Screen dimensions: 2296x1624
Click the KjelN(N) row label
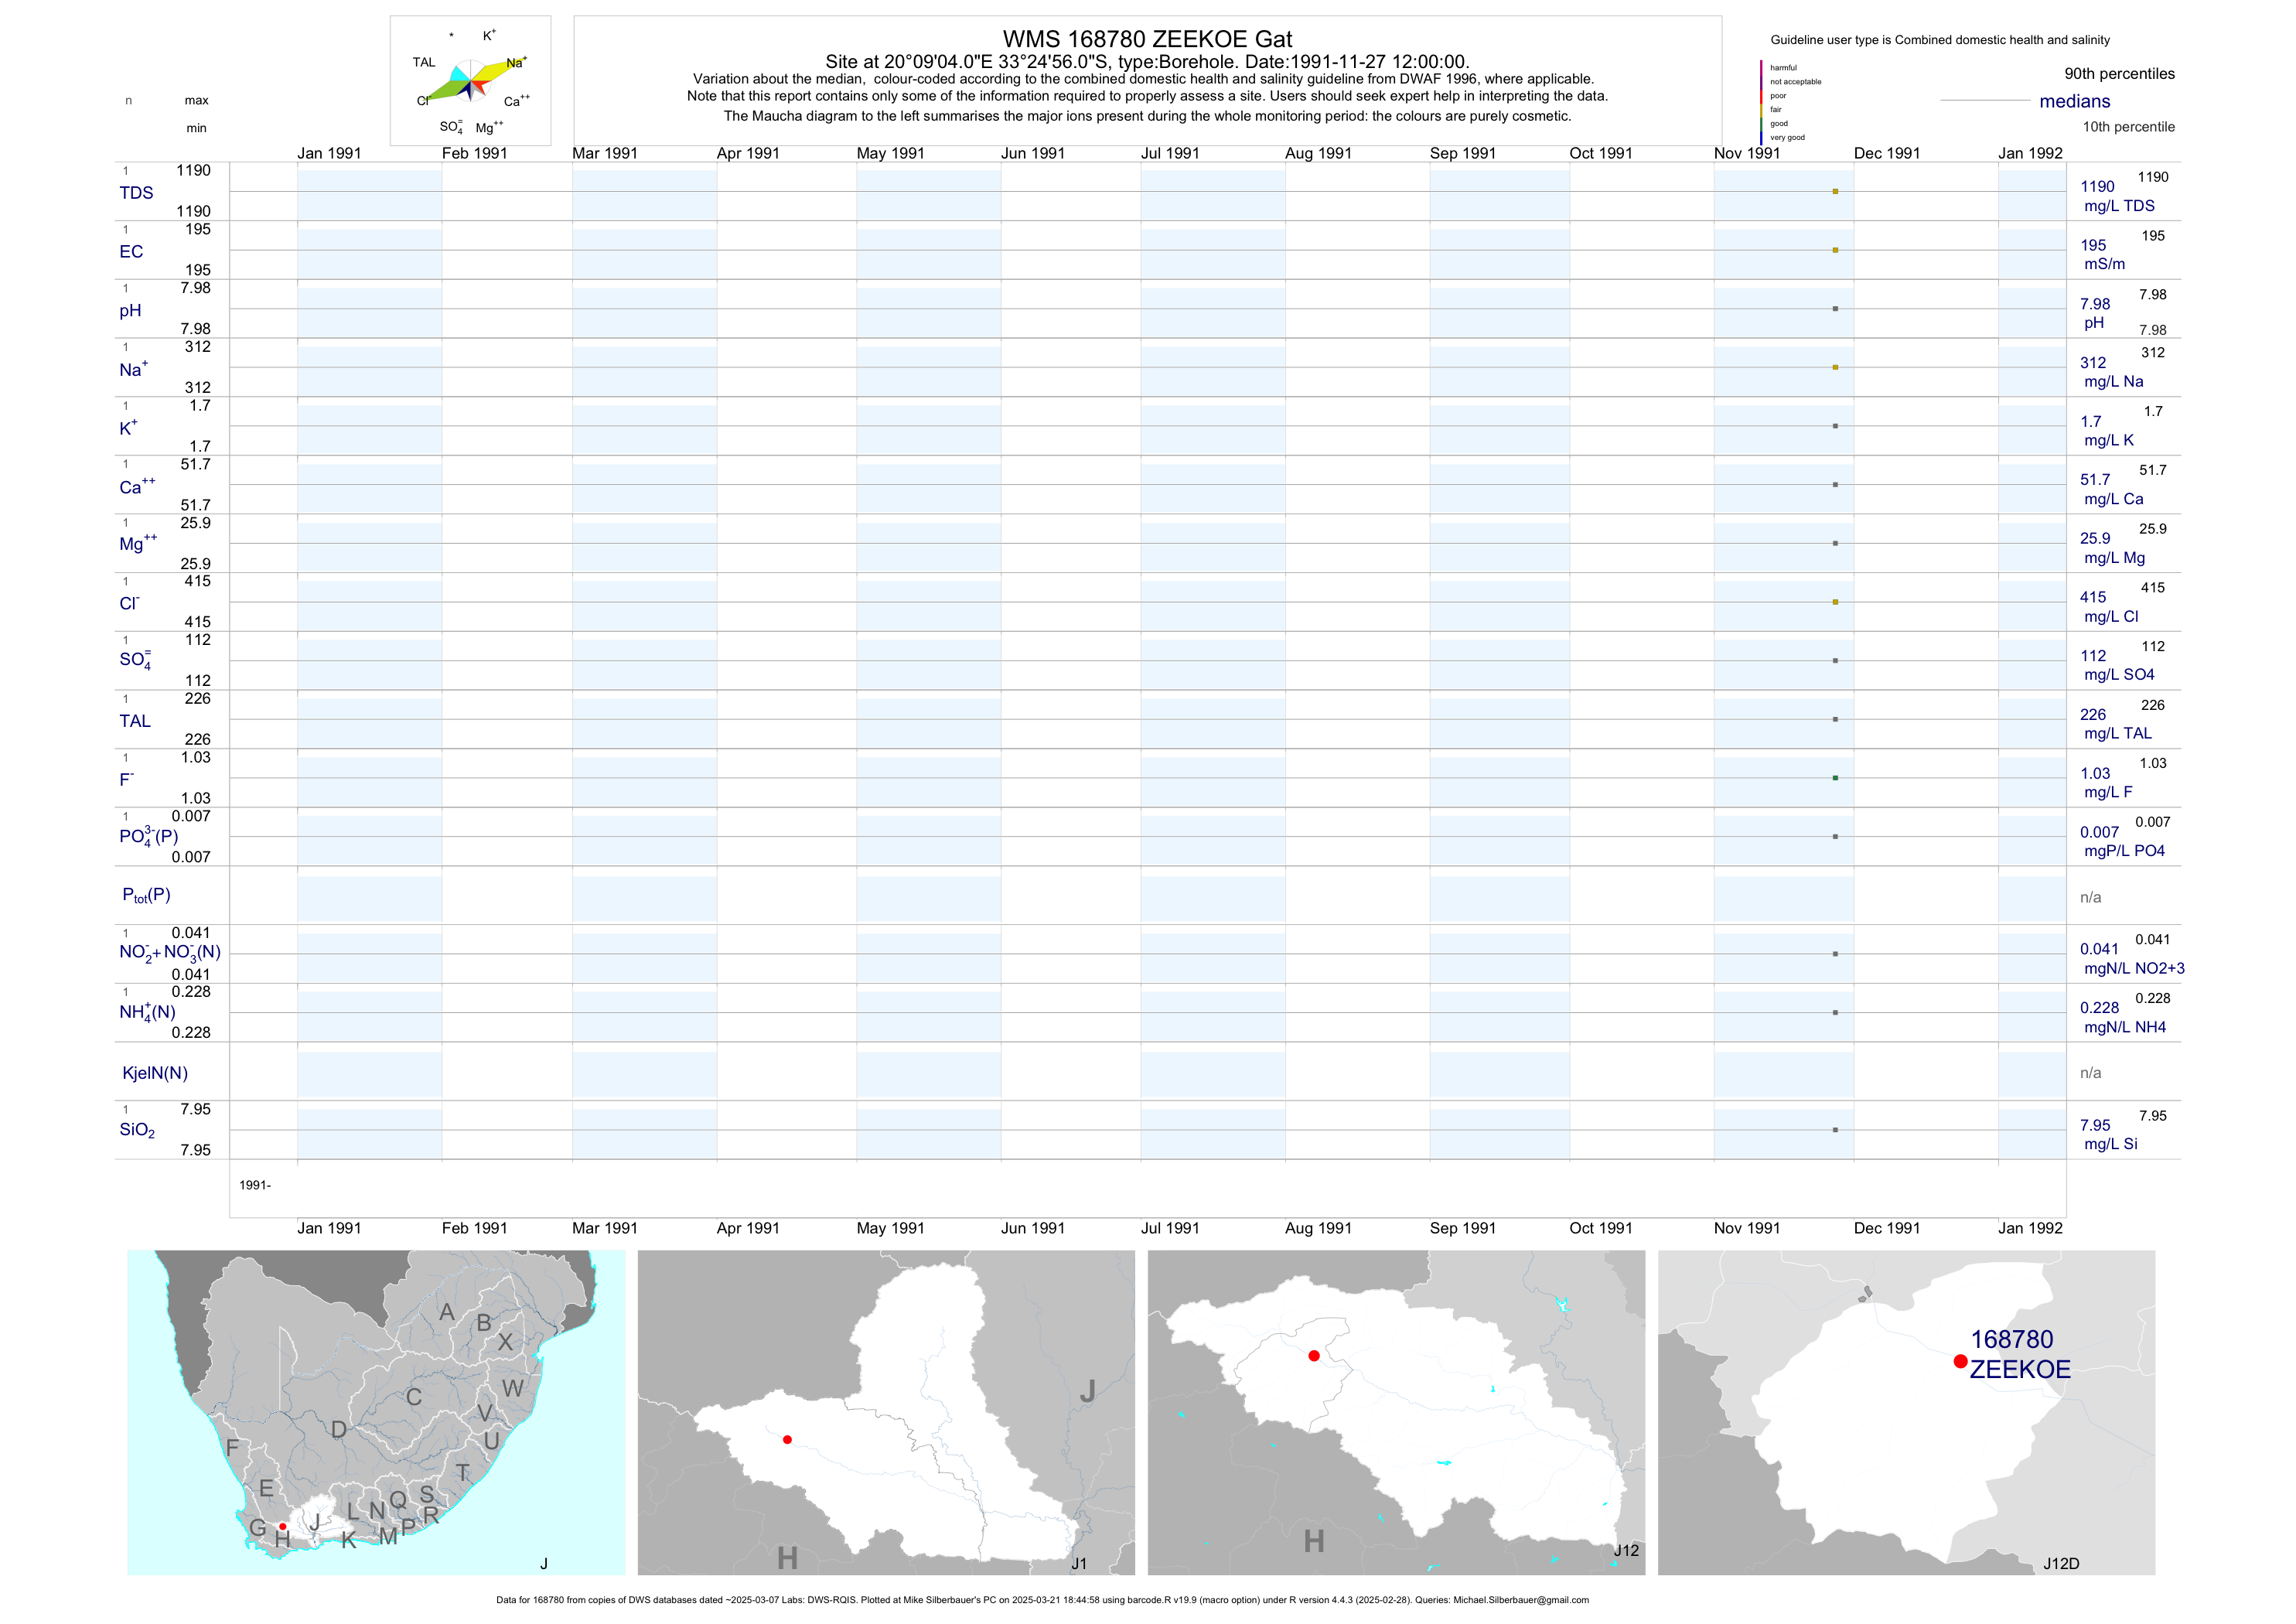155,1073
